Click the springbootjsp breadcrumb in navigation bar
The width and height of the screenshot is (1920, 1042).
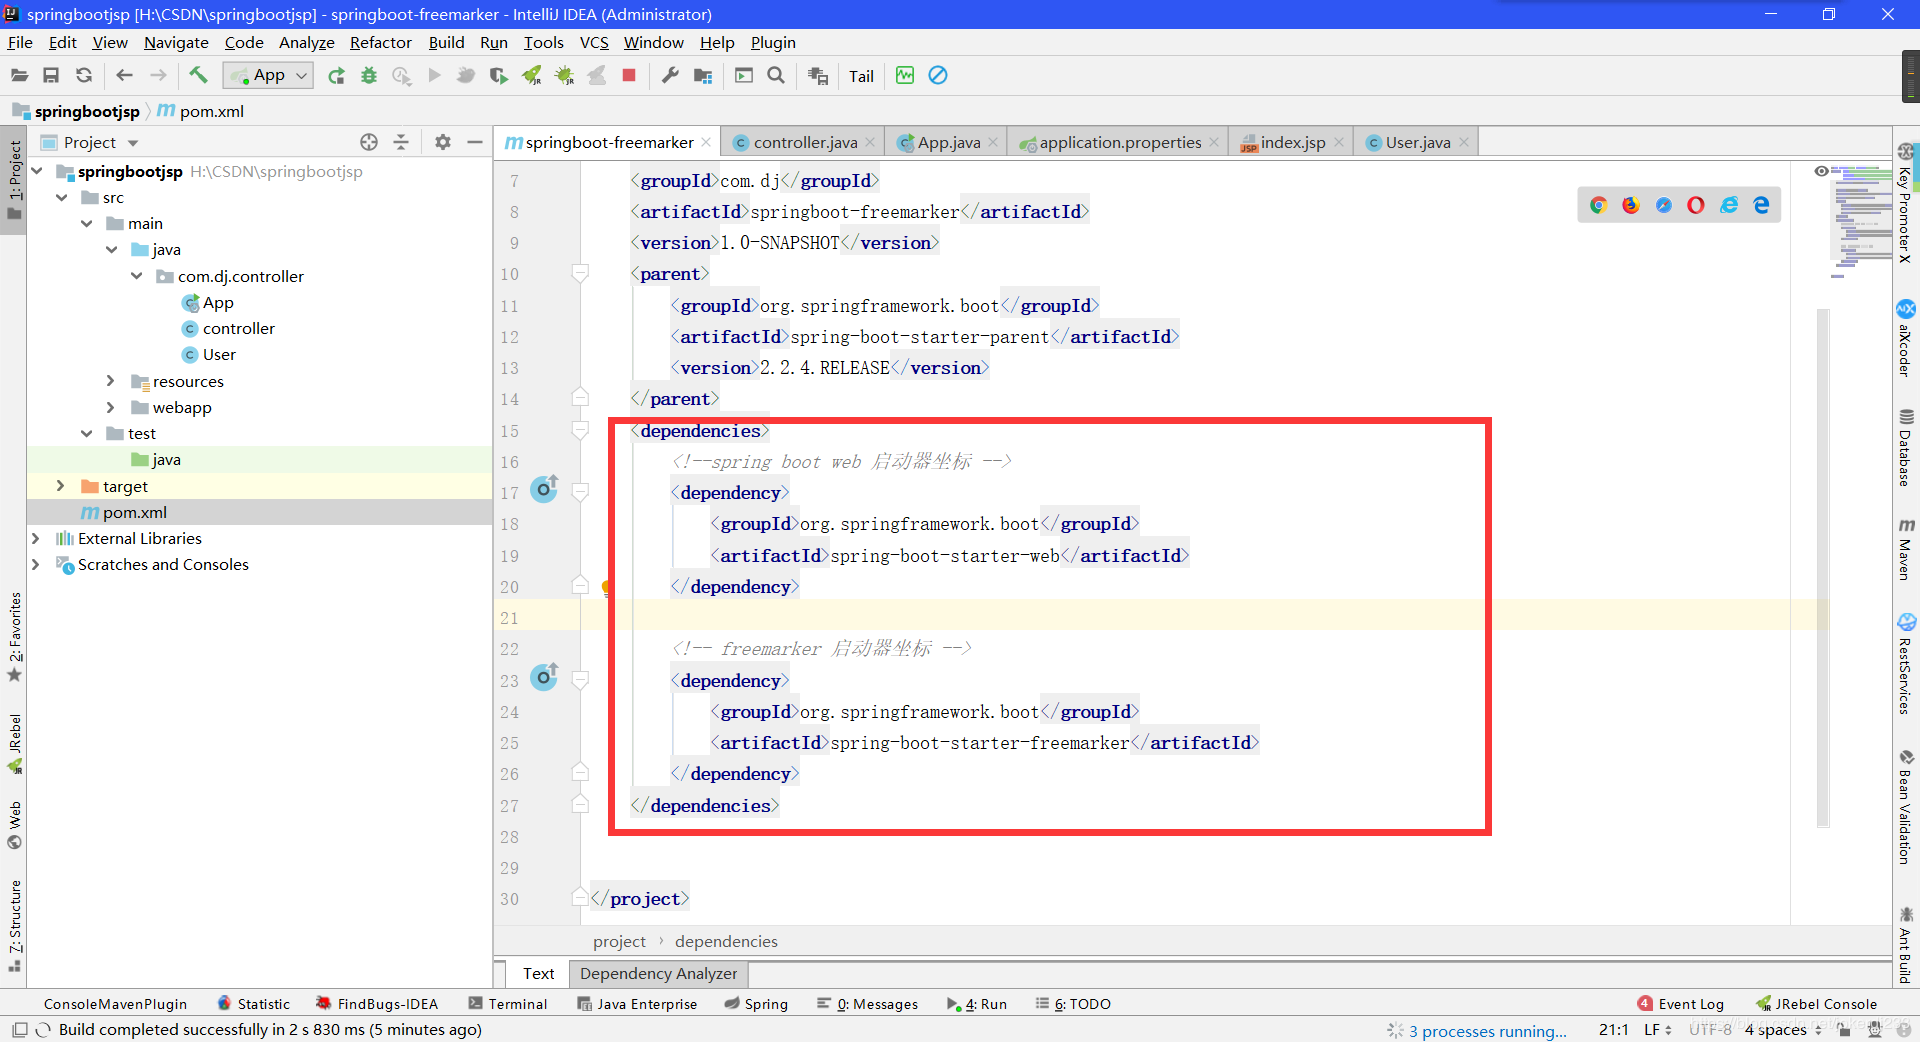87,111
